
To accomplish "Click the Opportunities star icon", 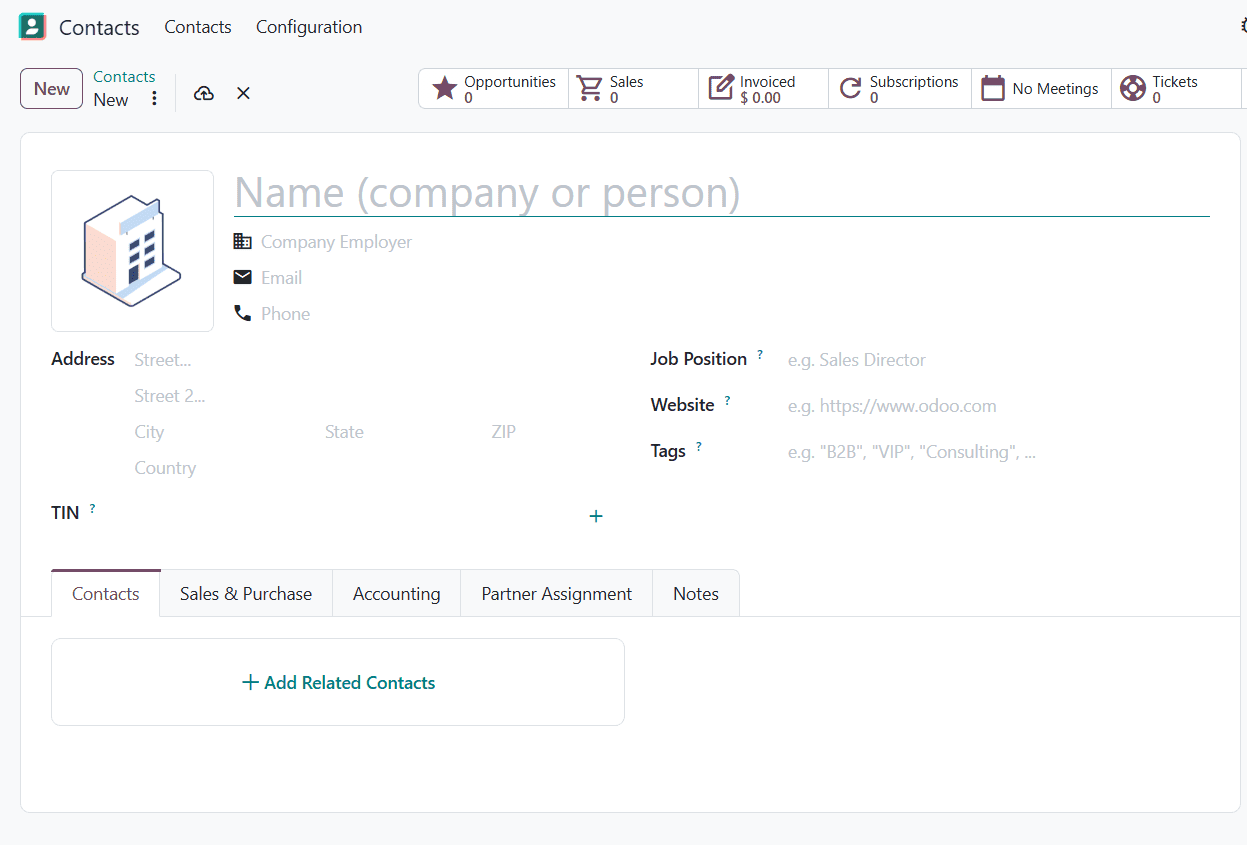I will click(x=445, y=89).
